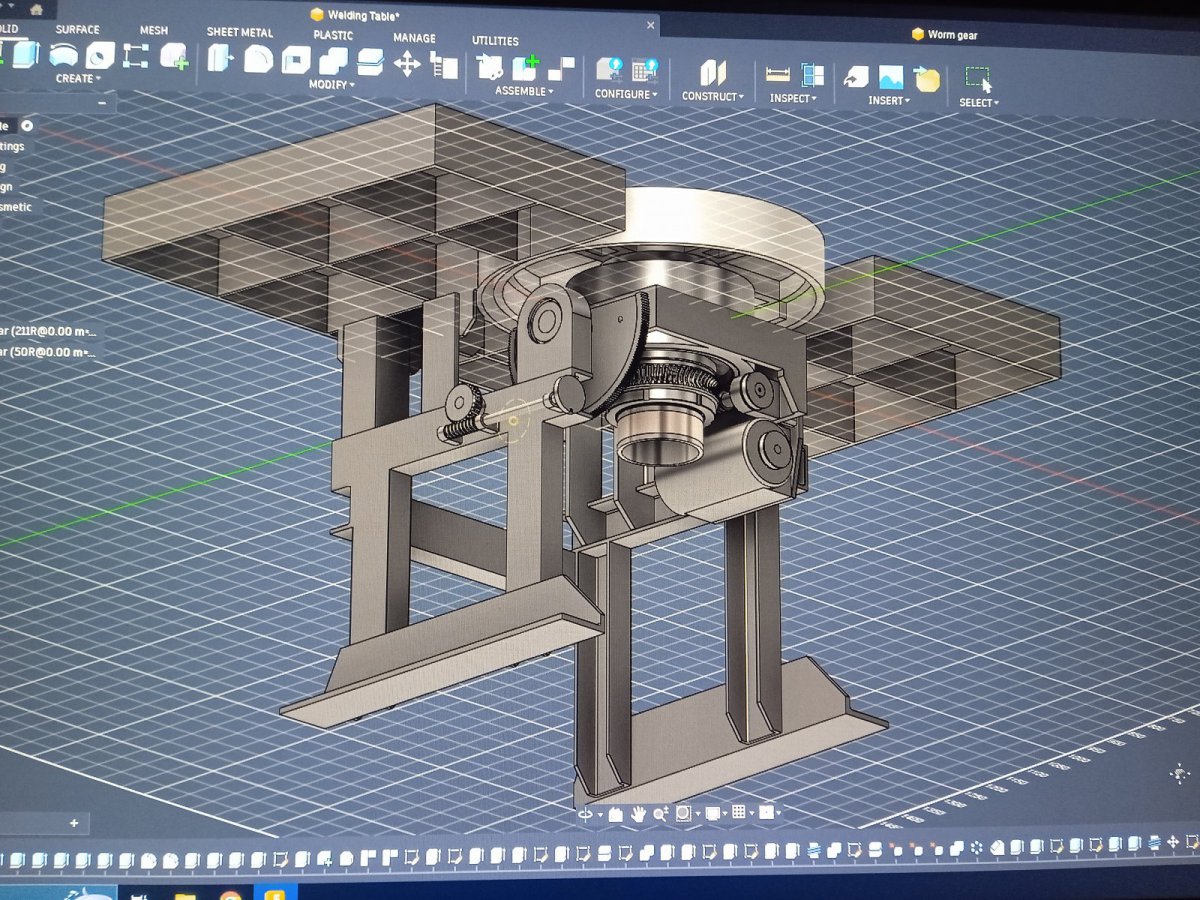Image resolution: width=1200 pixels, height=900 pixels.
Task: Select the Fillet tool in Modify
Action: [258, 60]
